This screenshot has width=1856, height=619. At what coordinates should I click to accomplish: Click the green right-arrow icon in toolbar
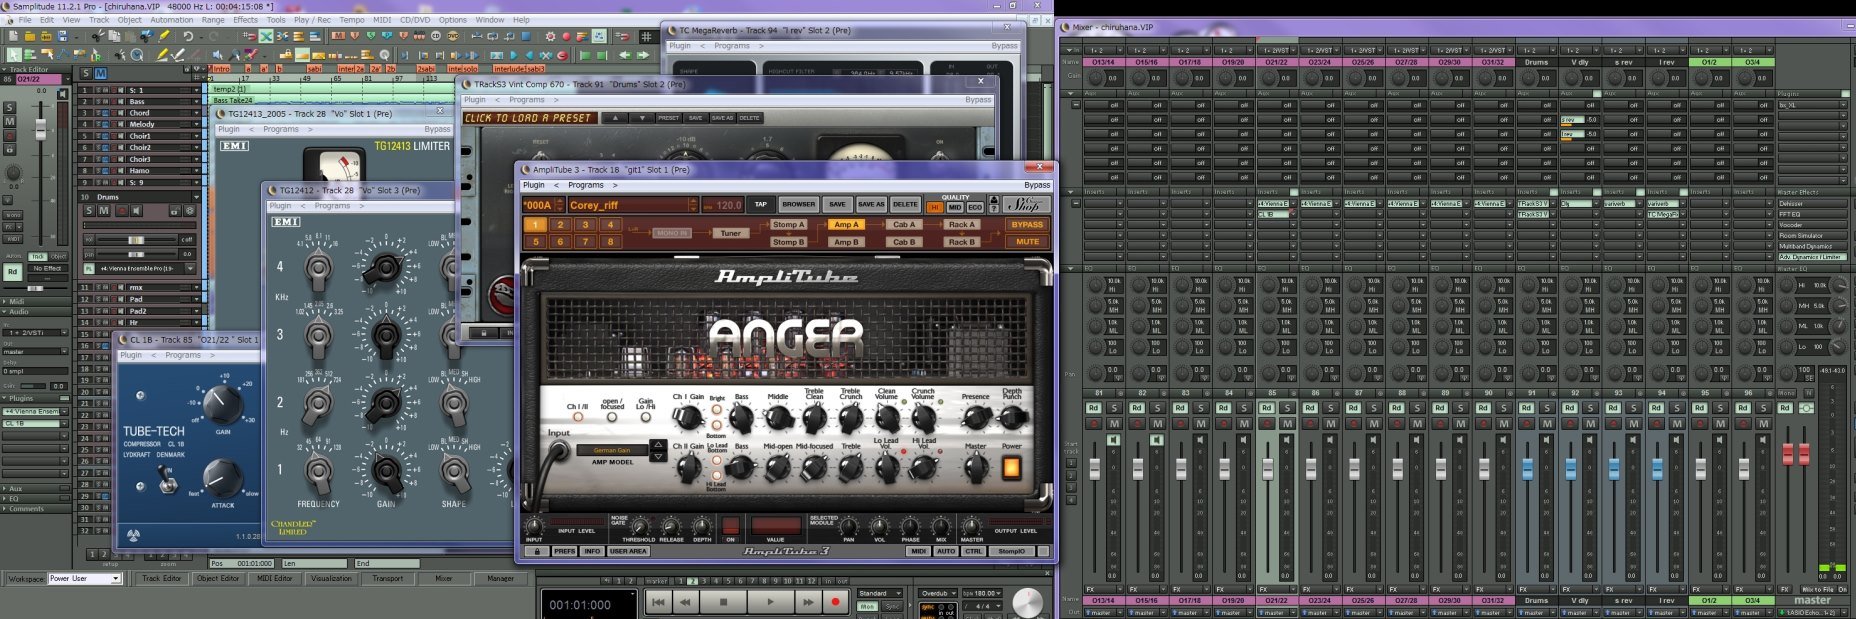coord(643,55)
